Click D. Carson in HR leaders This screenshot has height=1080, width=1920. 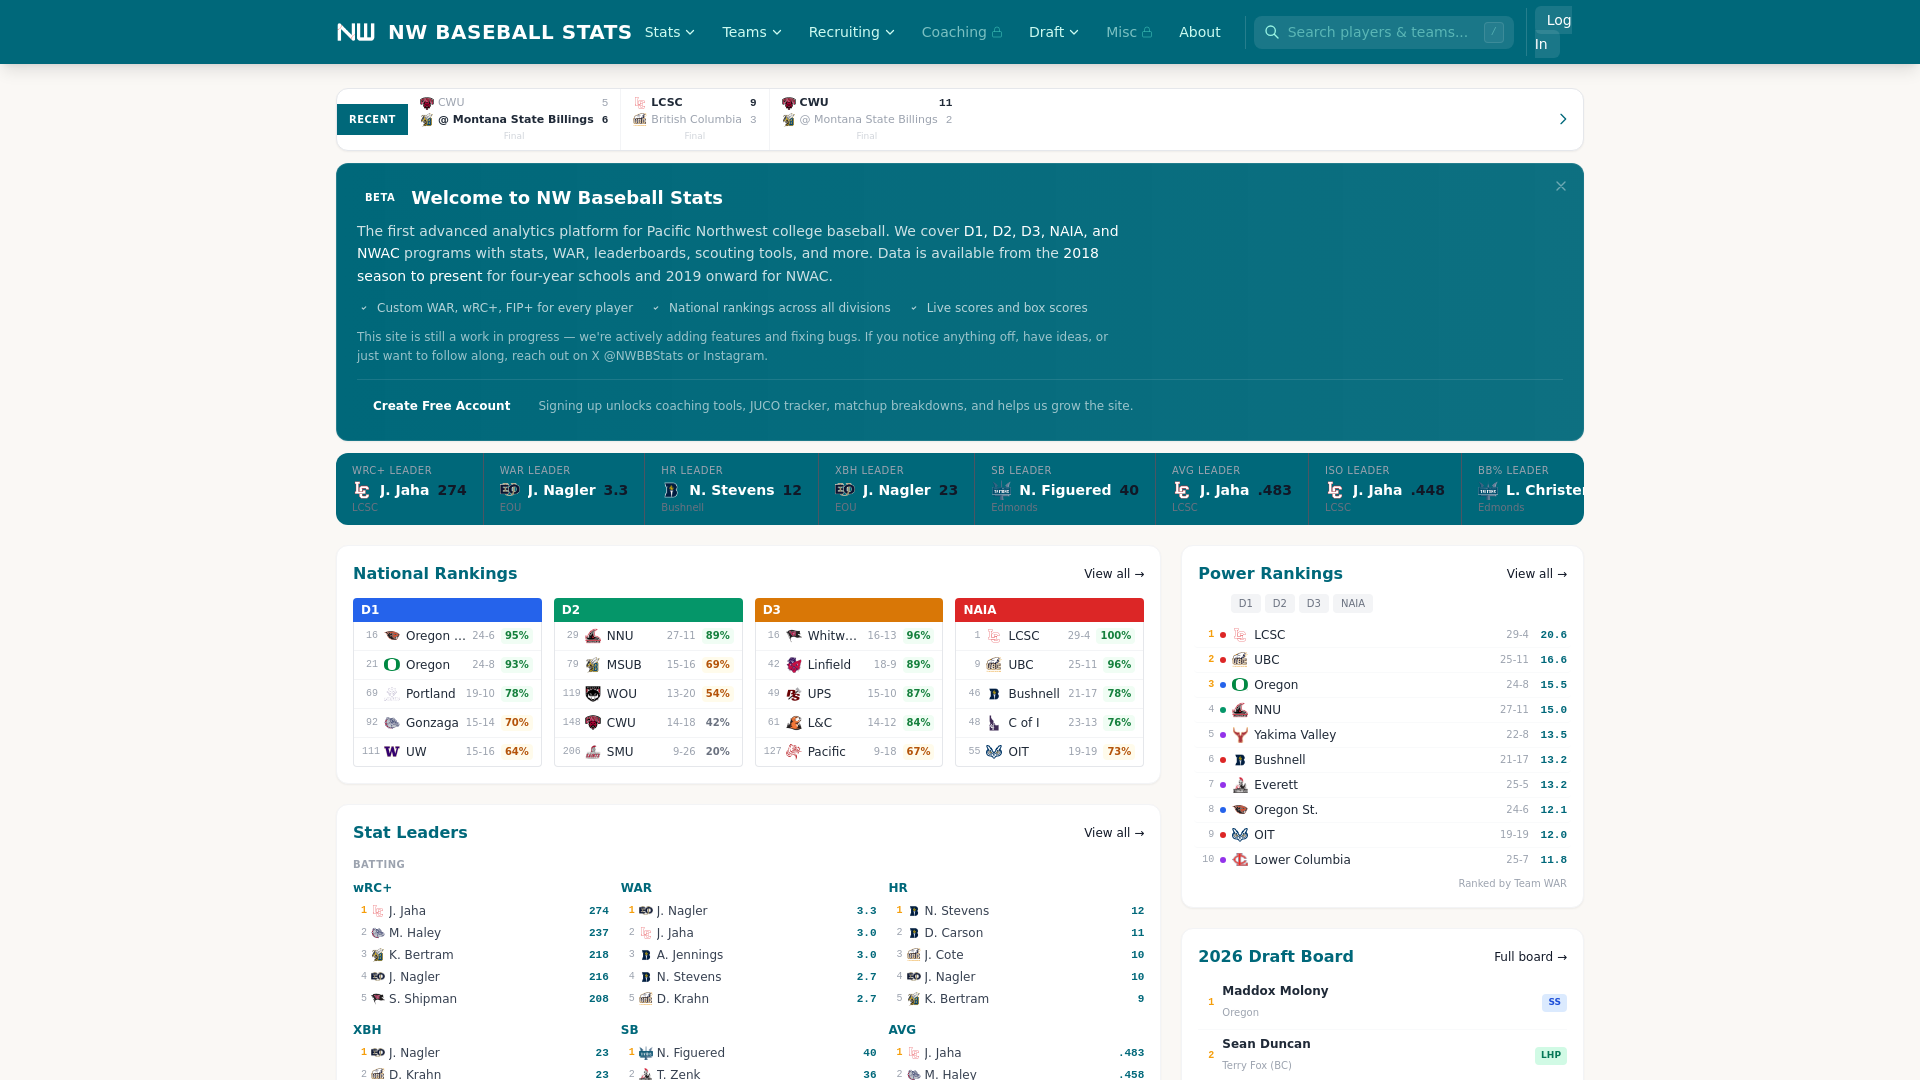(954, 933)
